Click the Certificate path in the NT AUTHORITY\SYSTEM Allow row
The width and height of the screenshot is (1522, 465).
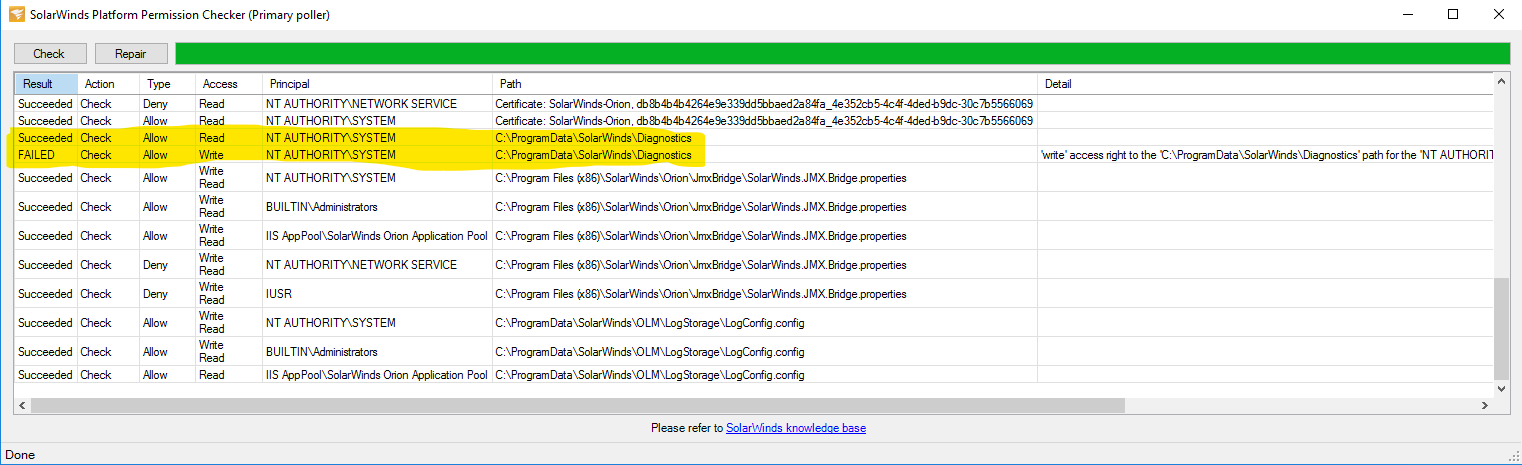pyautogui.click(x=764, y=121)
